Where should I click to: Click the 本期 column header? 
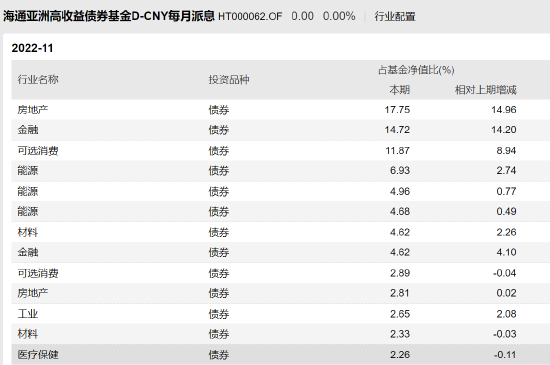pyautogui.click(x=400, y=90)
